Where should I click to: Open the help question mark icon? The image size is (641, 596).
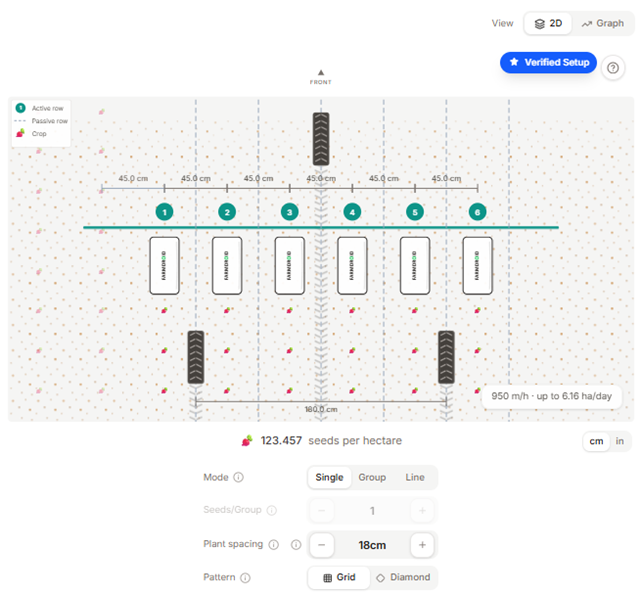pyautogui.click(x=612, y=68)
